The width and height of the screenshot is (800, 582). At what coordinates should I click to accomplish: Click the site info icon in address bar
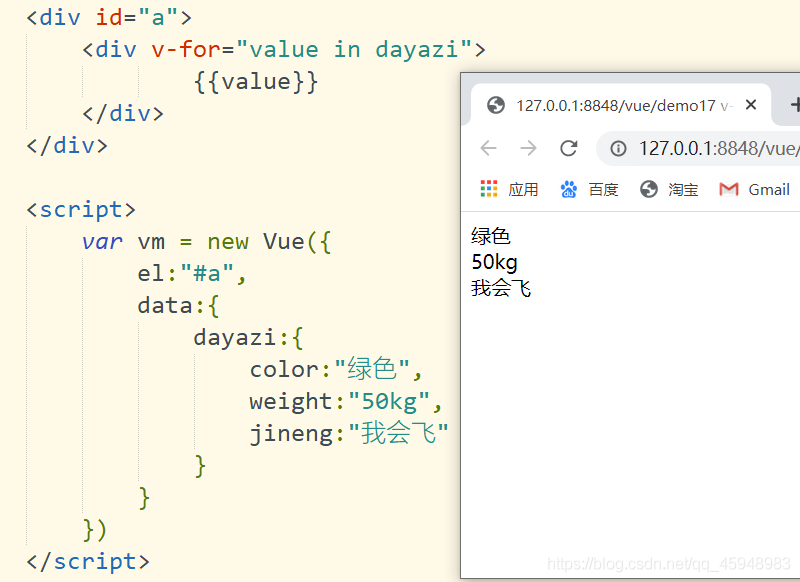(x=618, y=149)
